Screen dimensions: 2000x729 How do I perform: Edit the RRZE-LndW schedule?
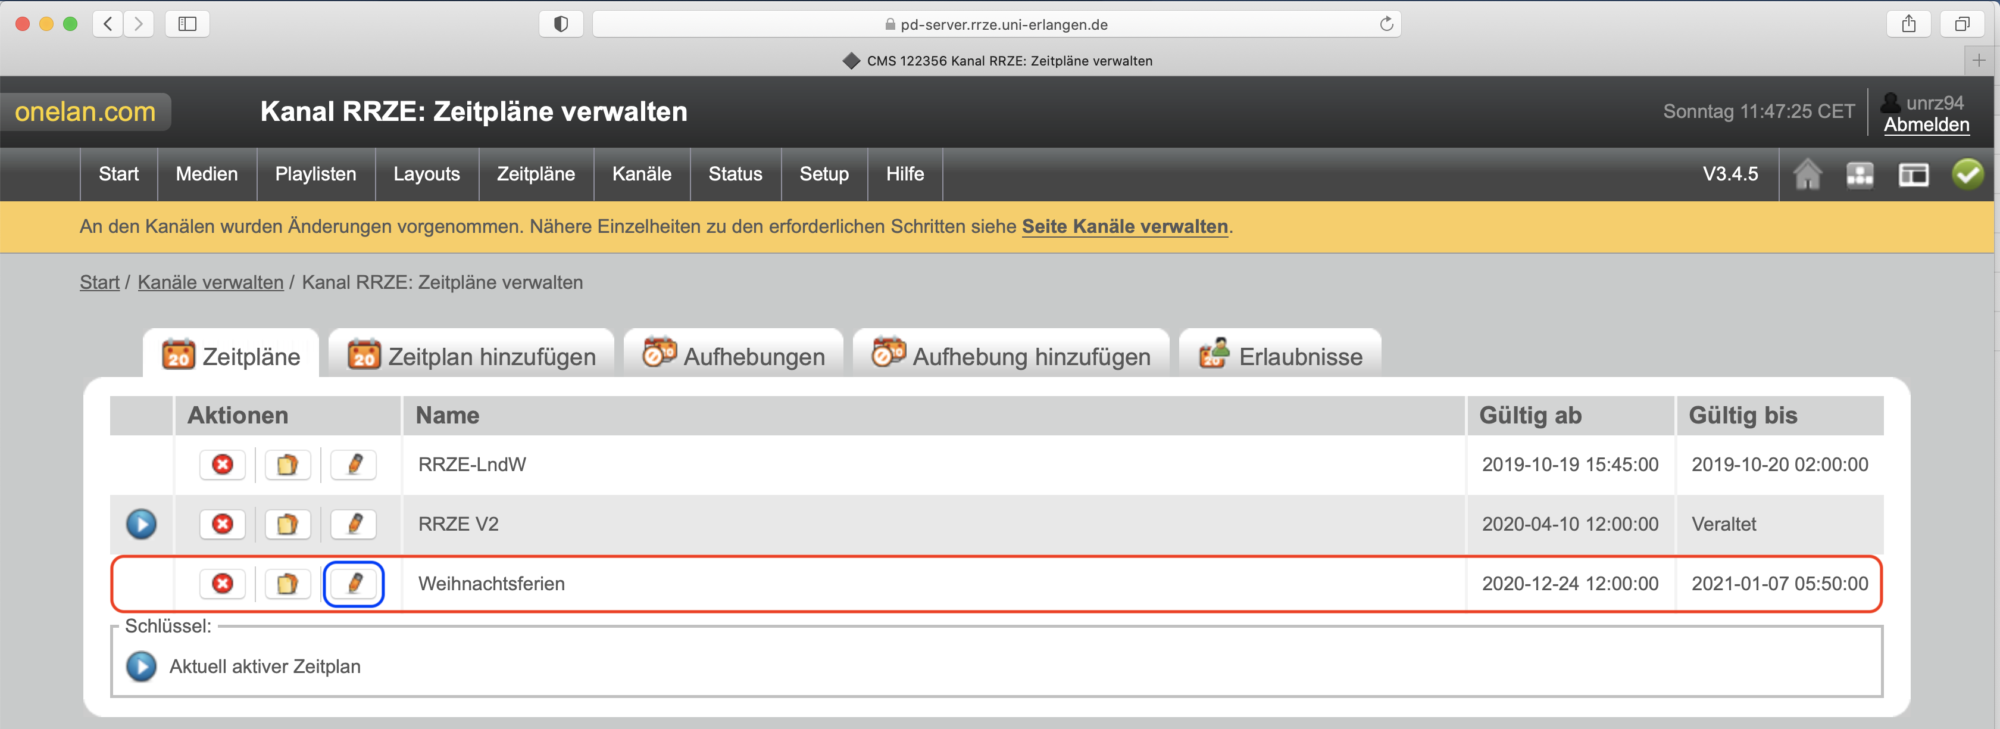pyautogui.click(x=354, y=465)
